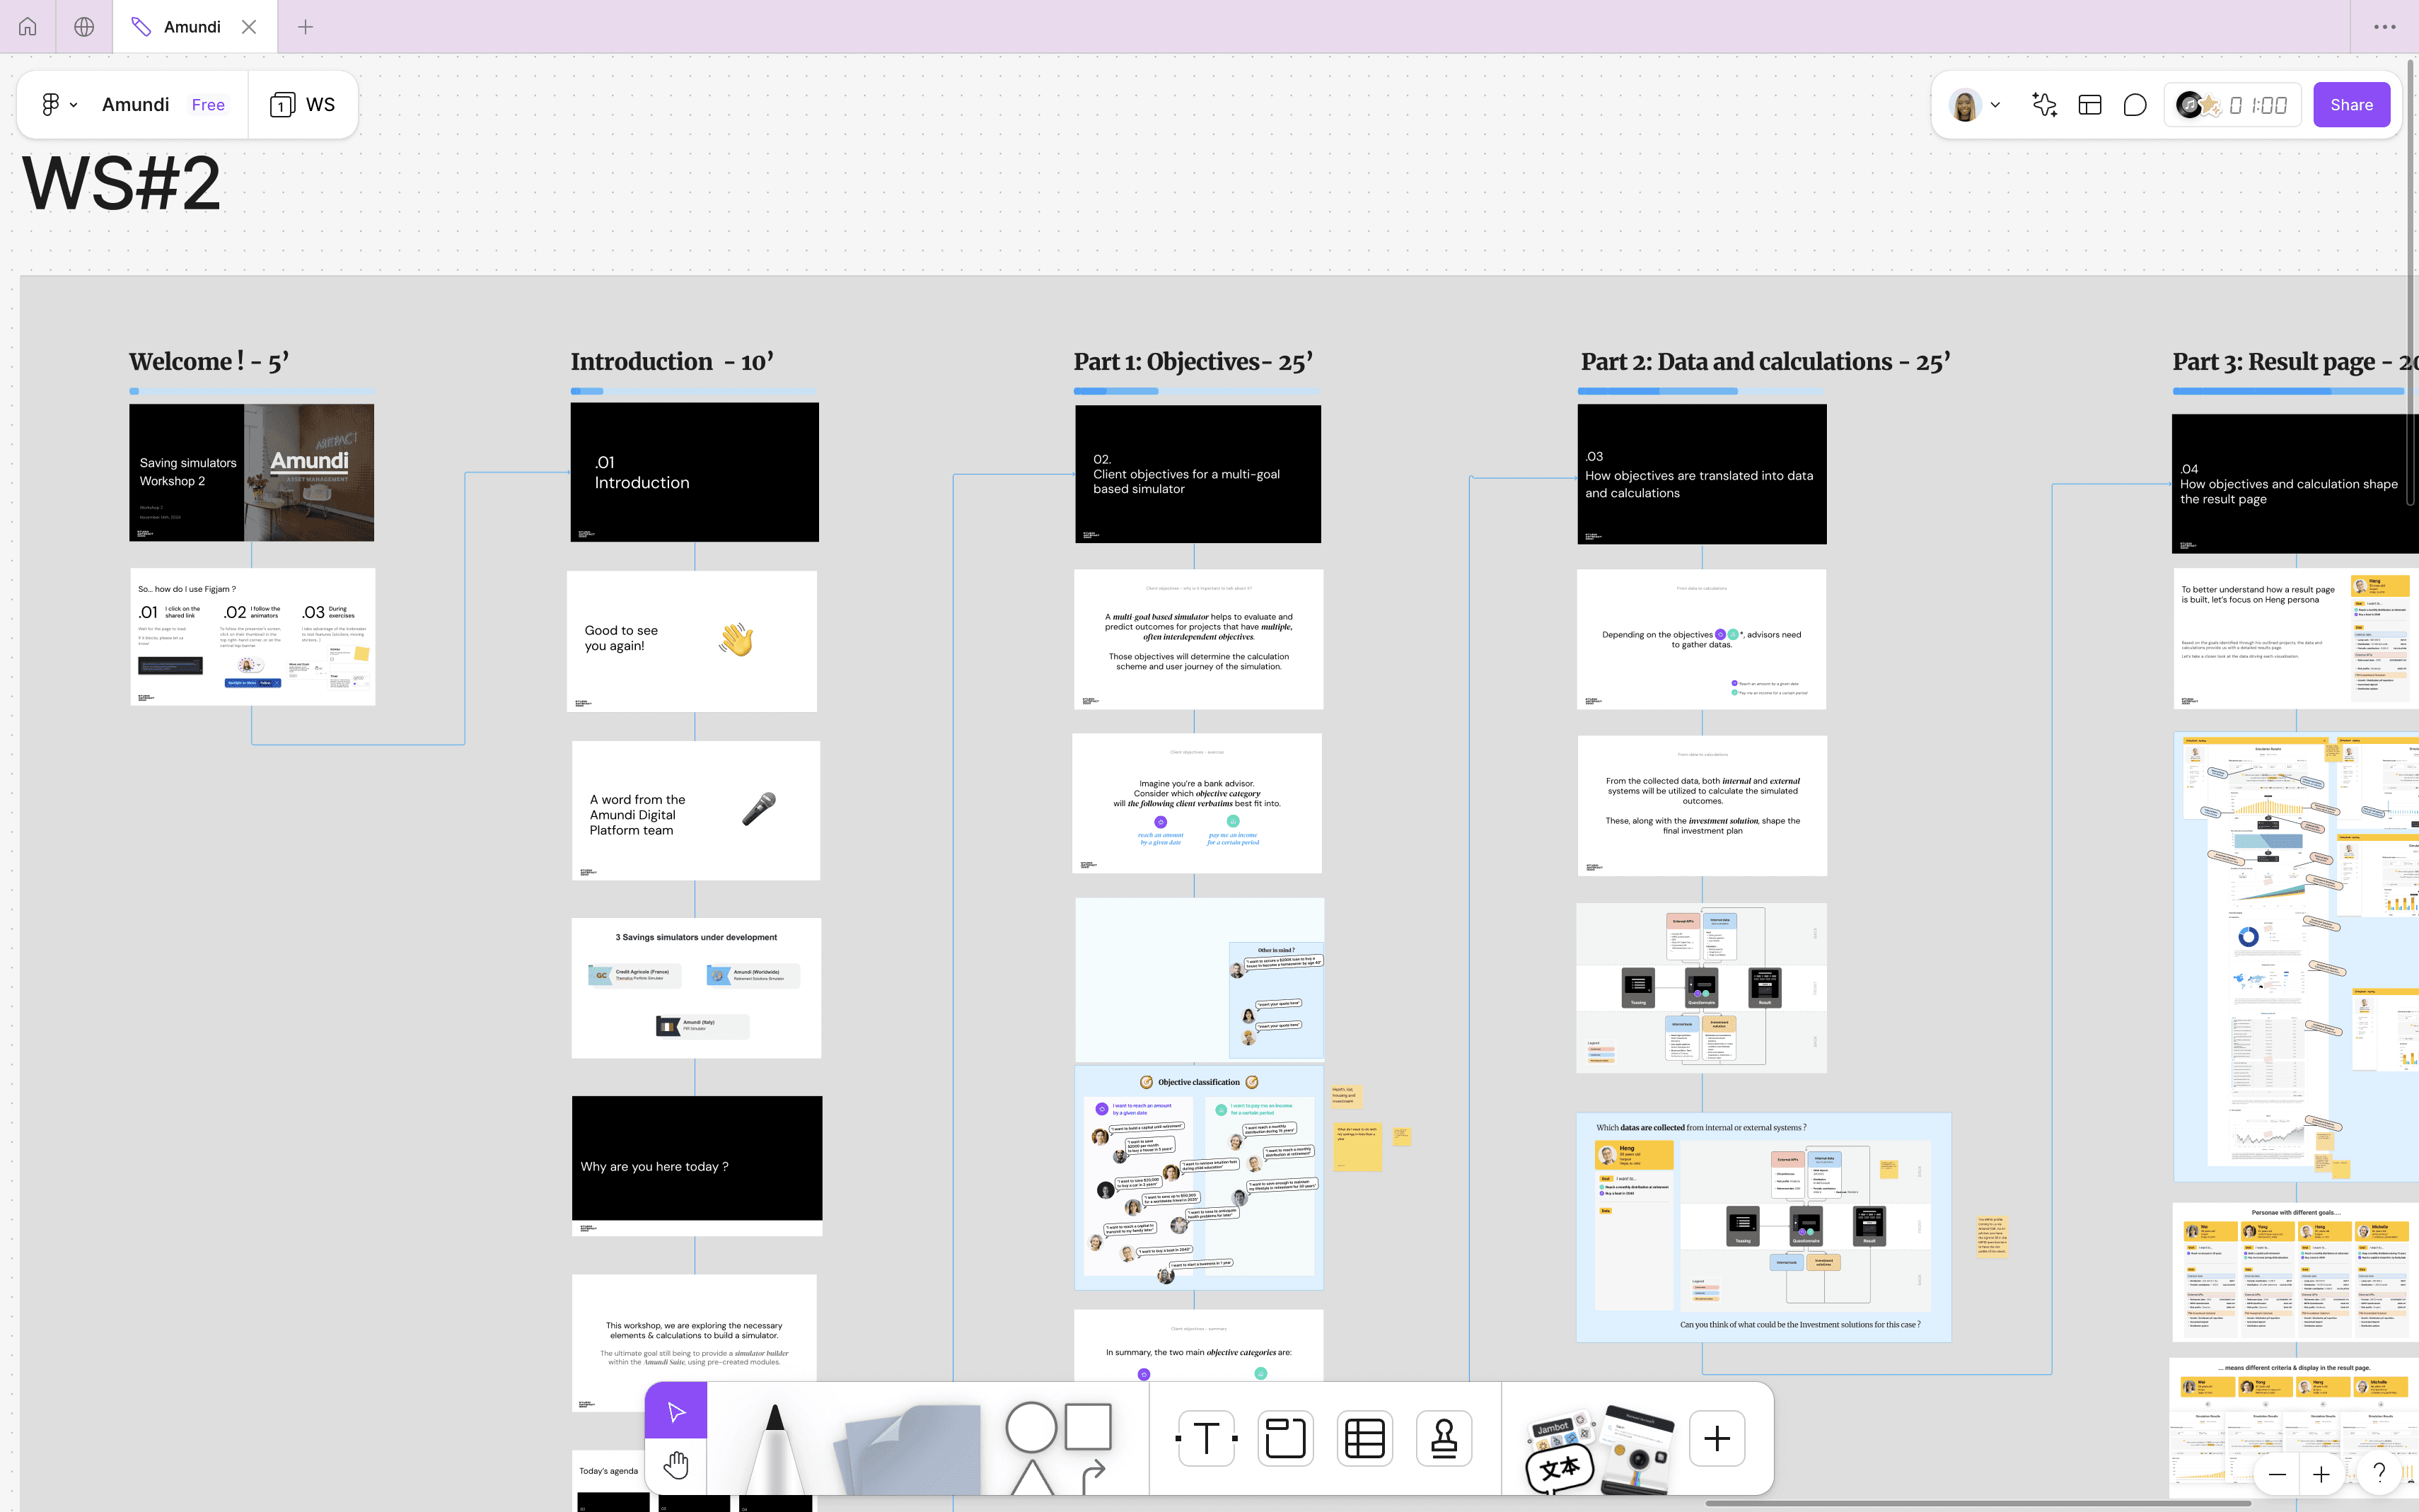Toggle the layout view icon
The height and width of the screenshot is (1512, 2419).
point(2090,105)
